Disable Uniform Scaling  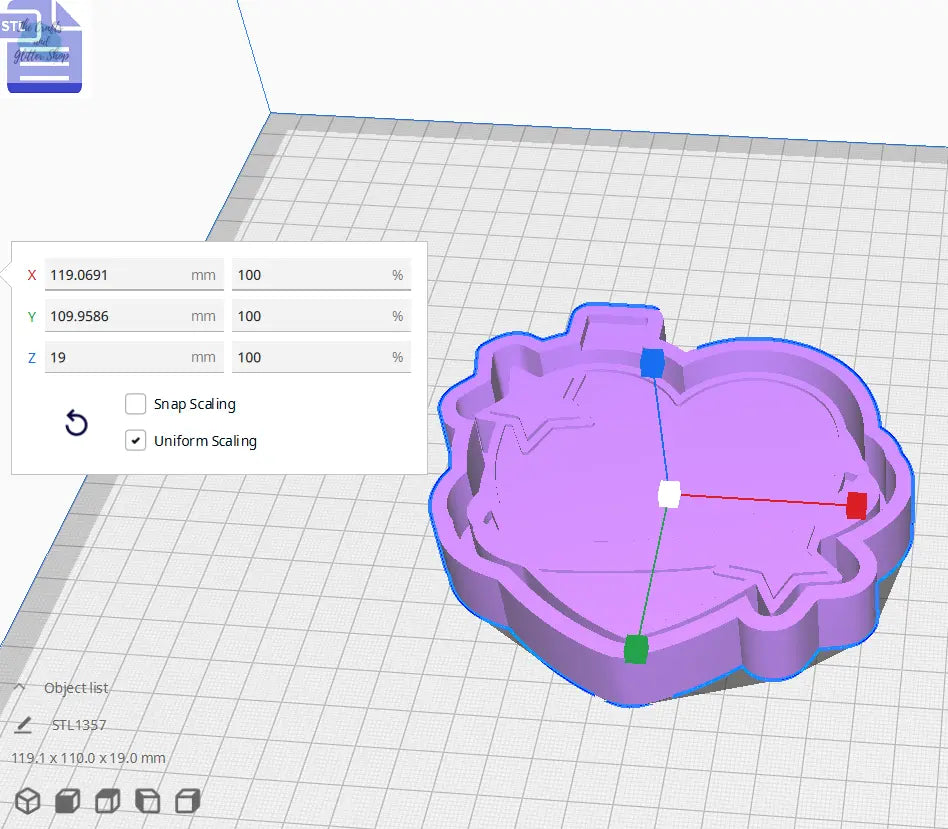point(136,440)
